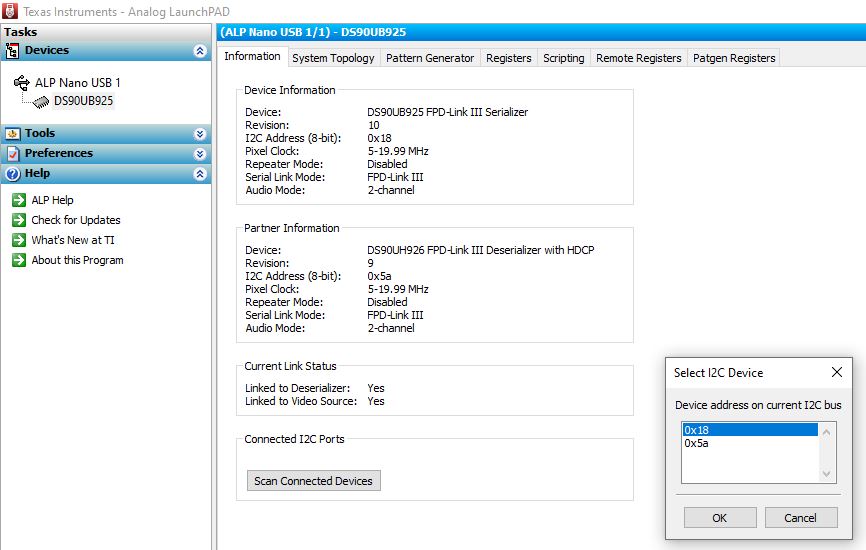The image size is (866, 550).
Task: Open the Registers tab
Action: [509, 58]
